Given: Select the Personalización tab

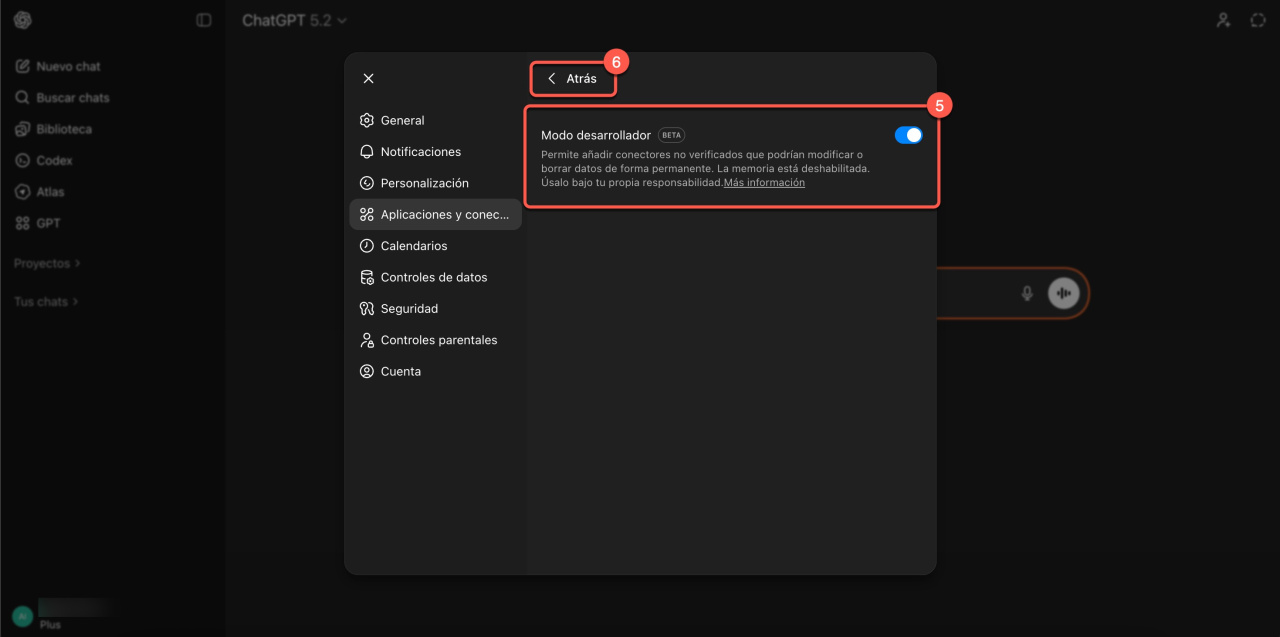Looking at the screenshot, I should tap(424, 183).
